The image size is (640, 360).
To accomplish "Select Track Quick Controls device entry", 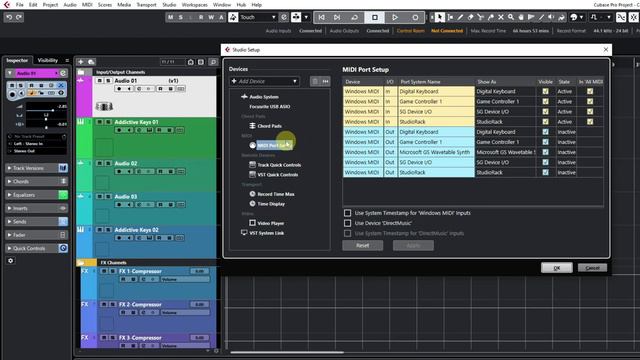I will 279,165.
